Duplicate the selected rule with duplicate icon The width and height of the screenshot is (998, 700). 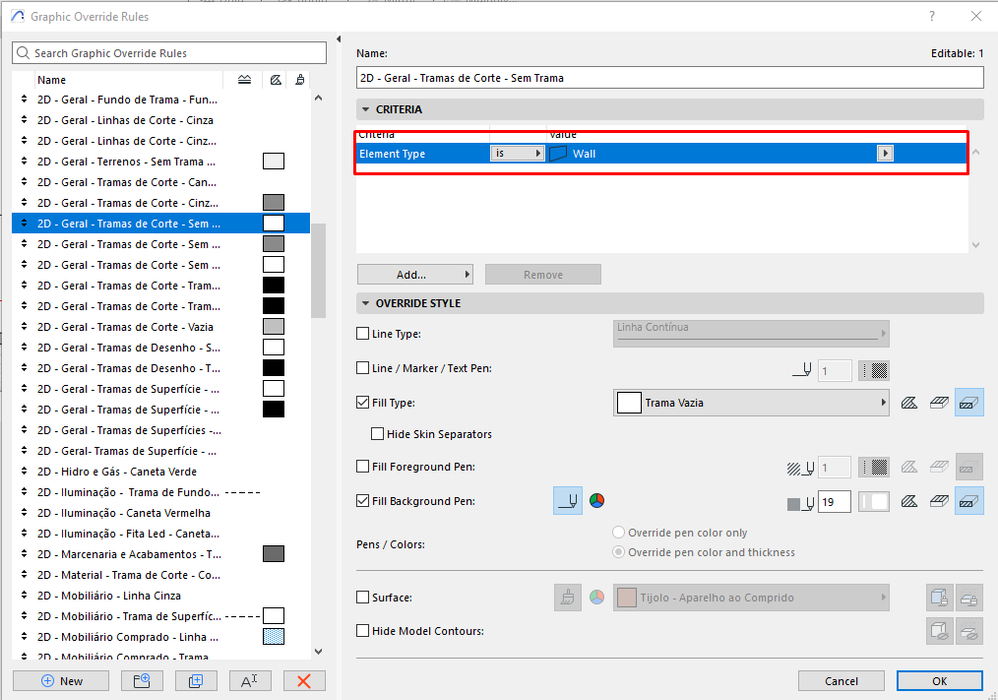point(196,681)
